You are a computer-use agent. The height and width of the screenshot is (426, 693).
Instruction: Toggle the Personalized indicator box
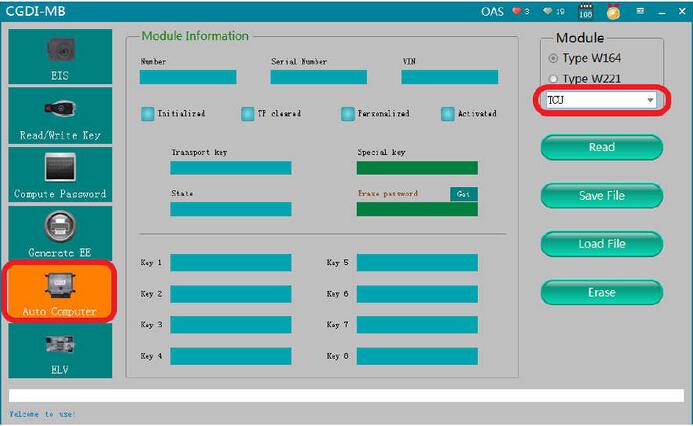[348, 114]
